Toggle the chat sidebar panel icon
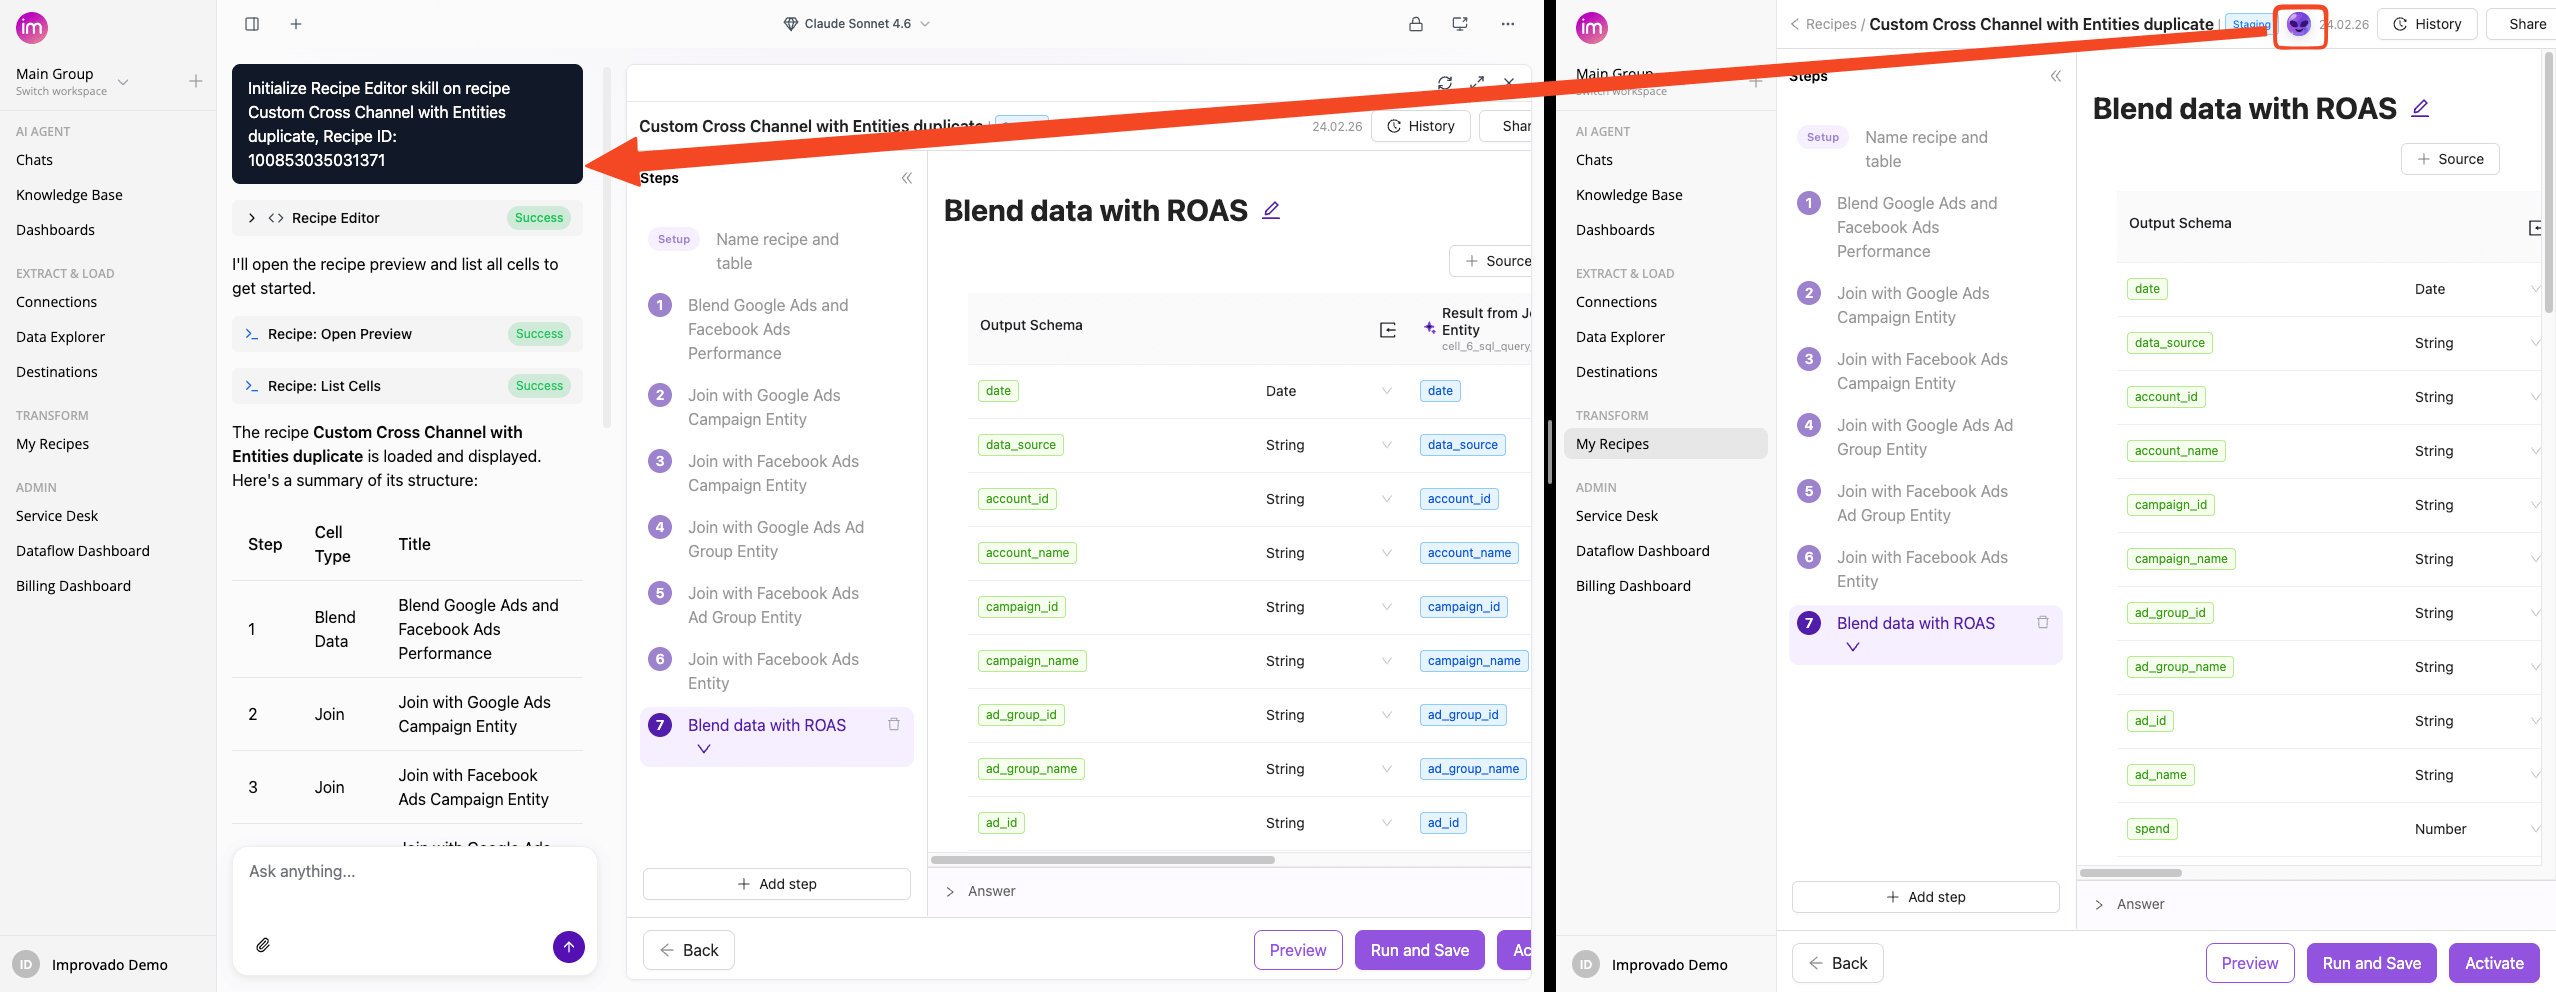Image resolution: width=2556 pixels, height=992 pixels. click(x=252, y=24)
